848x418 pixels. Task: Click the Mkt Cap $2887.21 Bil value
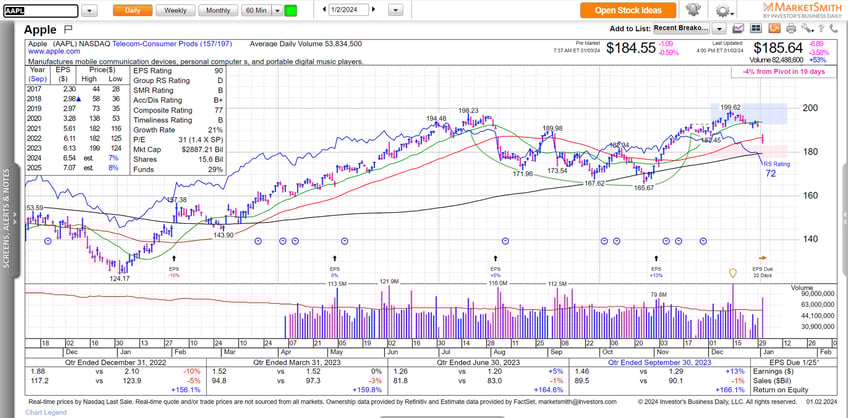(200, 150)
